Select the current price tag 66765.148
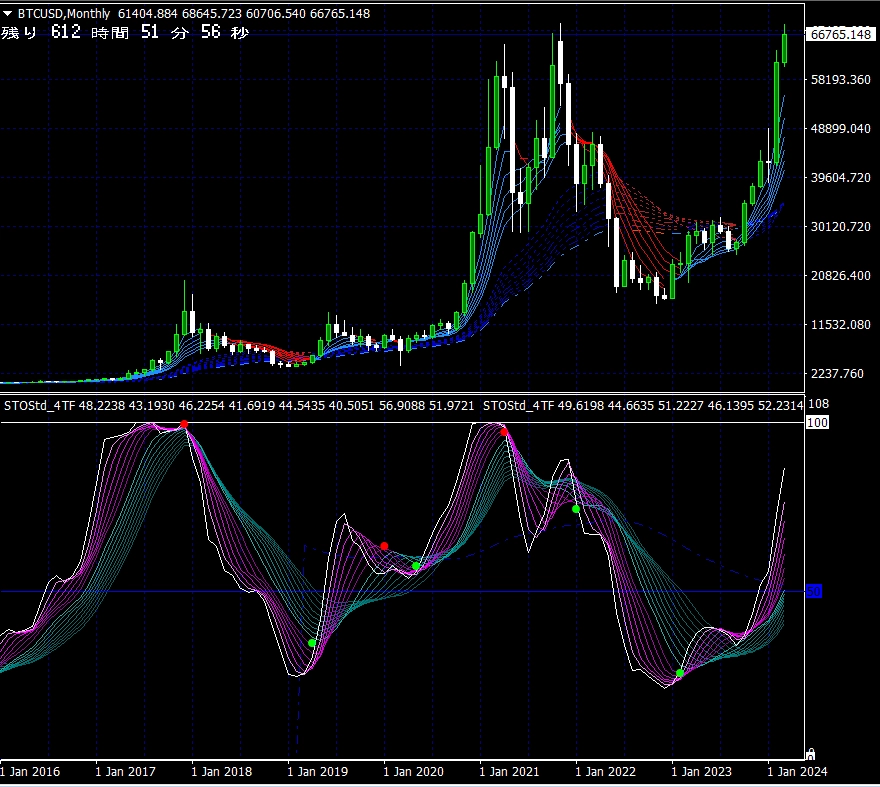Viewport: 880px width, 787px height. (840, 35)
